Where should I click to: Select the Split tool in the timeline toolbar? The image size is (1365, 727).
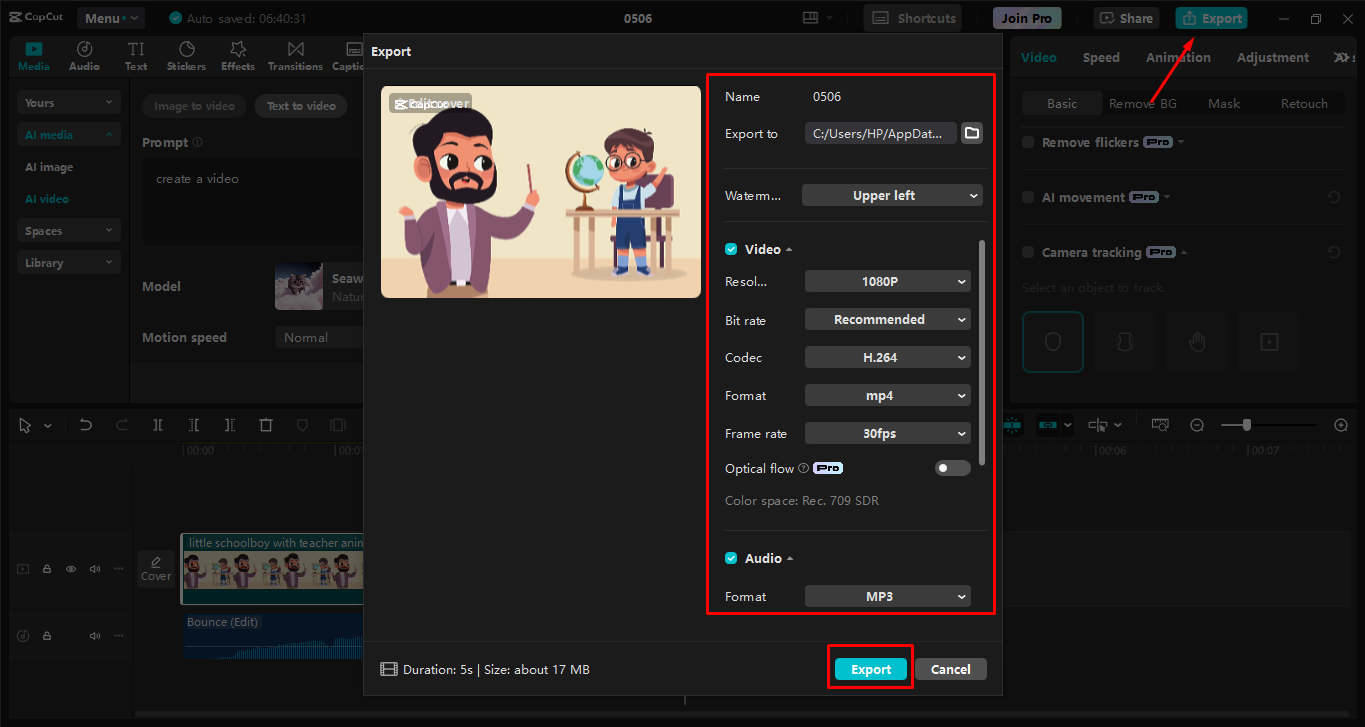coord(157,424)
